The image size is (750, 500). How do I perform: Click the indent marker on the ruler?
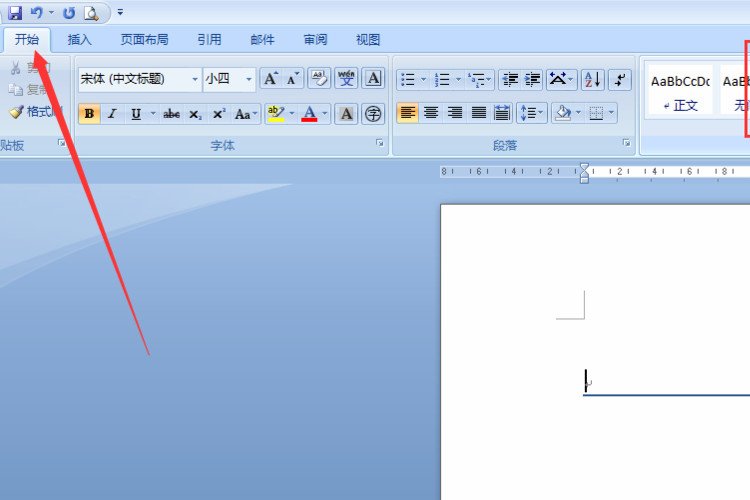pyautogui.click(x=584, y=173)
